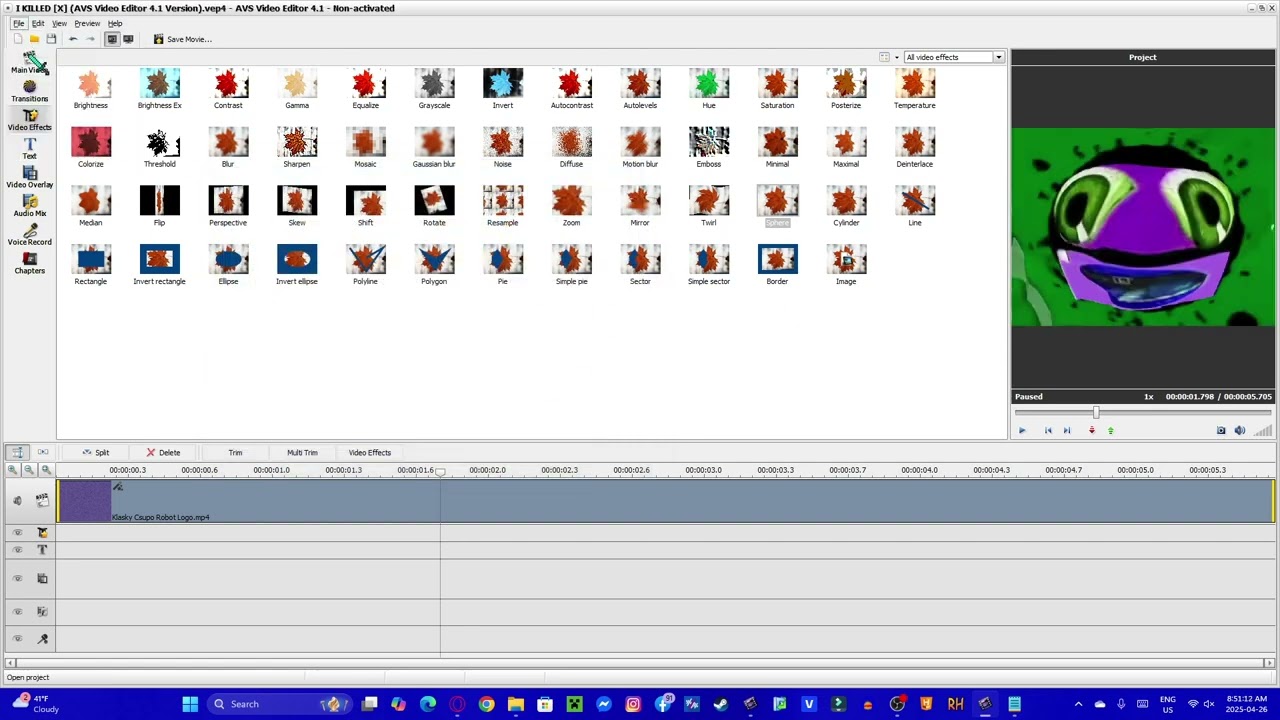This screenshot has width=1280, height=720.
Task: Click the timeline horizontal scrollbar
Action: pyautogui.click(x=640, y=662)
